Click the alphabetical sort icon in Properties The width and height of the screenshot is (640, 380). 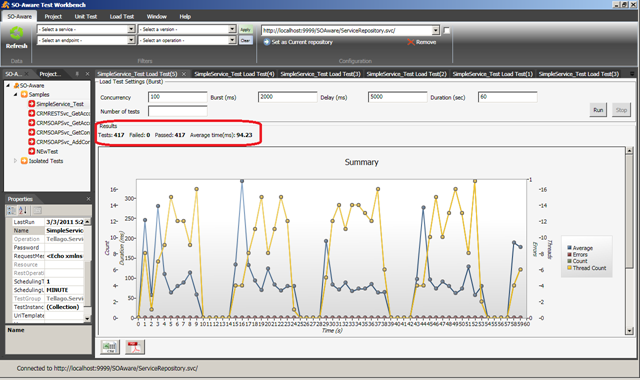tap(23, 211)
